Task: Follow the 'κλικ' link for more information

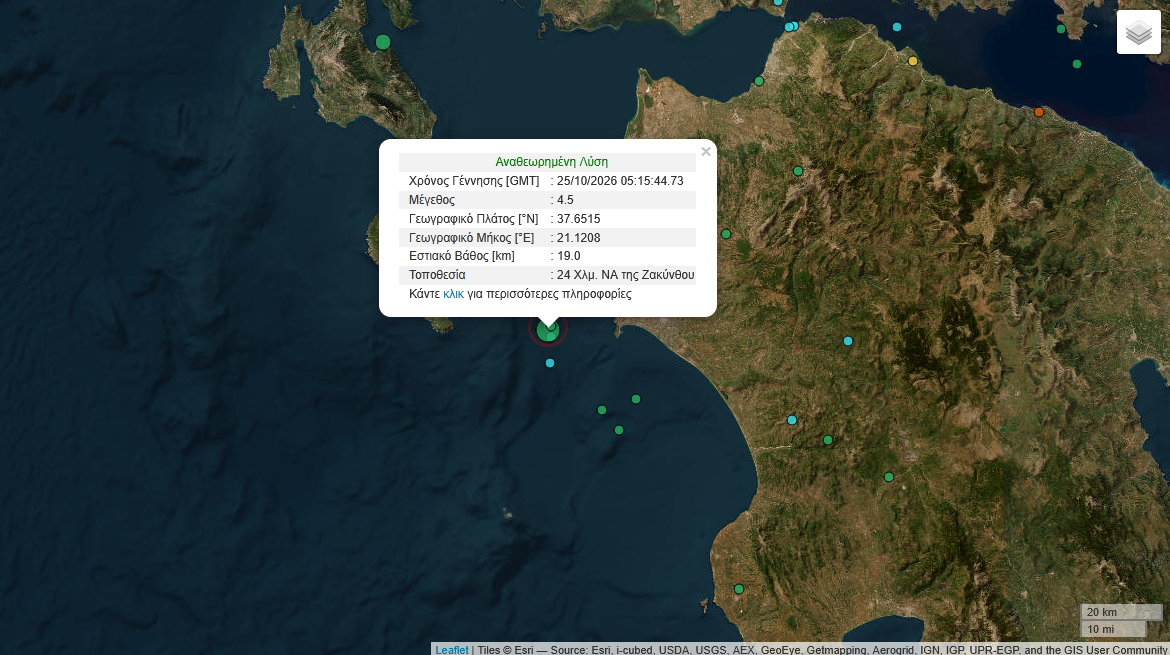Action: (453, 294)
